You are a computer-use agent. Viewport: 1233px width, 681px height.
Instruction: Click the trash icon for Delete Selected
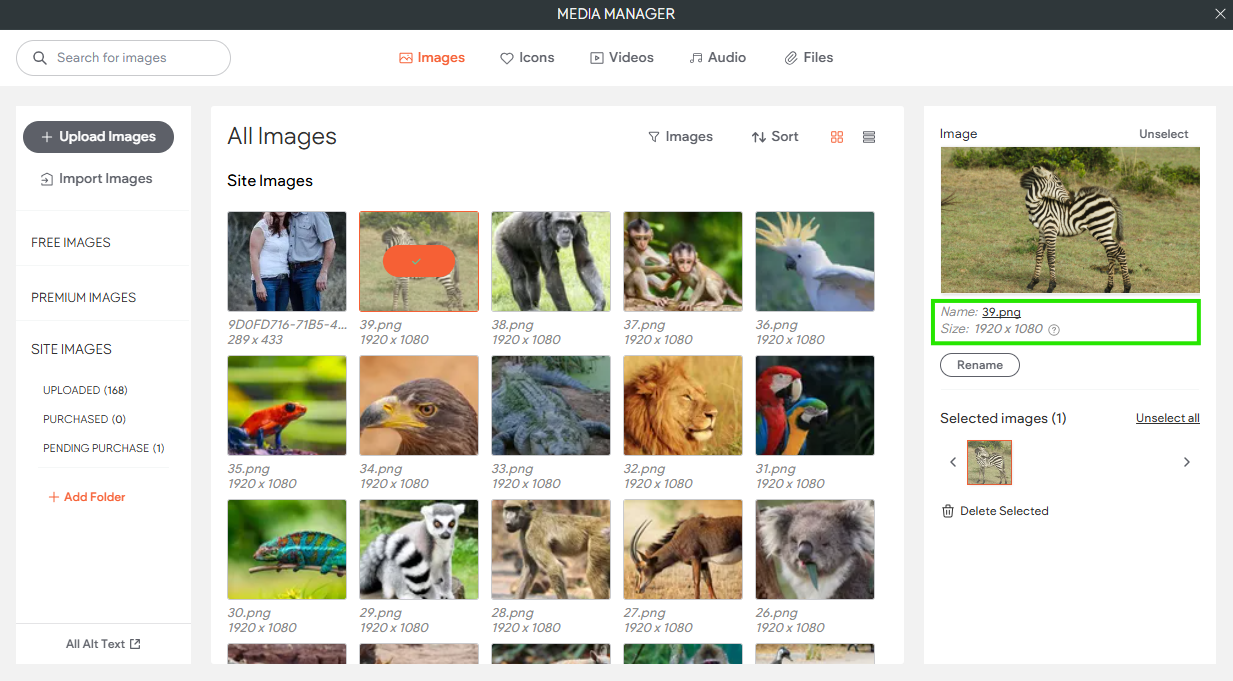click(x=948, y=511)
